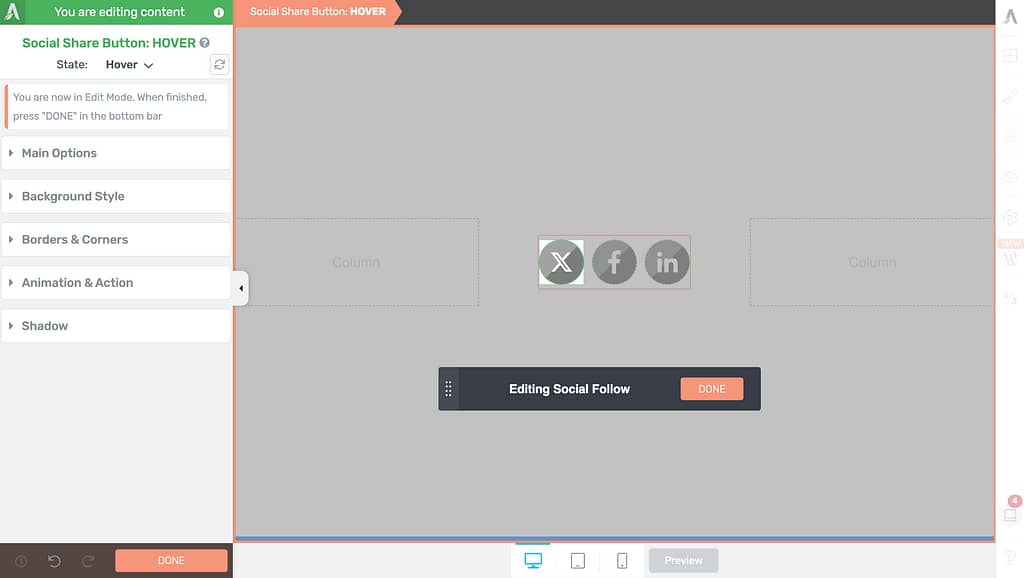Click the Social Share Button: HOVER breadcrumb
This screenshot has width=1024, height=578.
[318, 12]
